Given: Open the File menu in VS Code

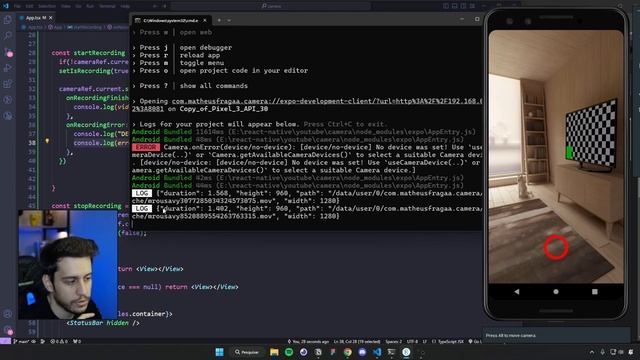Looking at the screenshot, I should point(17,6).
